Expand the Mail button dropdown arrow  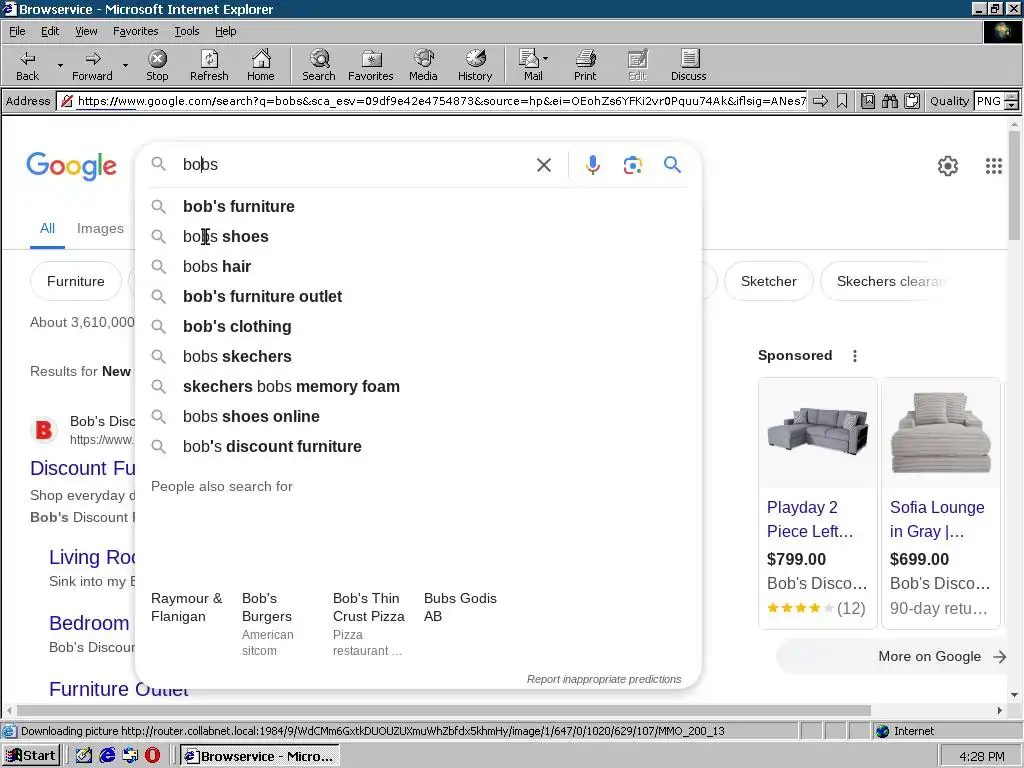pyautogui.click(x=546, y=59)
